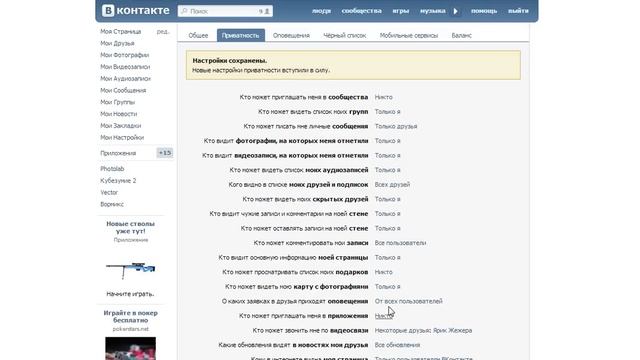The image size is (640, 360).
Task: Change Никто value for inviting to сообщества
Action: (x=383, y=98)
